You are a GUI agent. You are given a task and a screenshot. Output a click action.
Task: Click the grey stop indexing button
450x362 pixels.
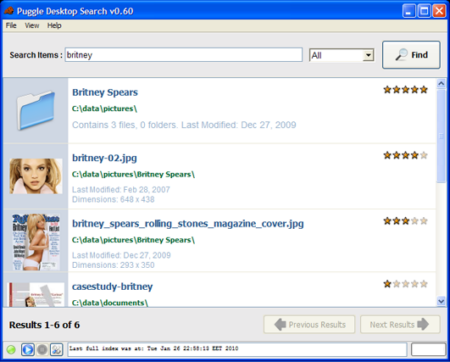pyautogui.click(x=42, y=349)
